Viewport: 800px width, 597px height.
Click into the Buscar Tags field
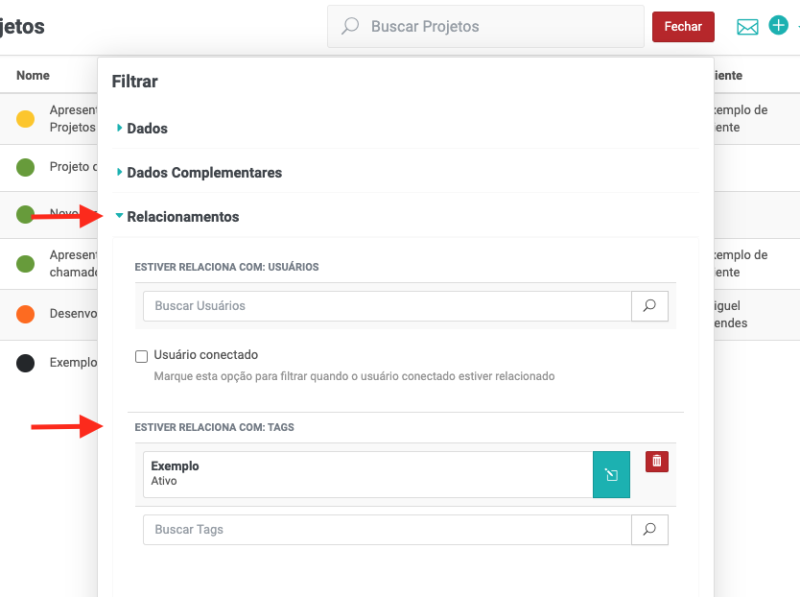coord(387,530)
